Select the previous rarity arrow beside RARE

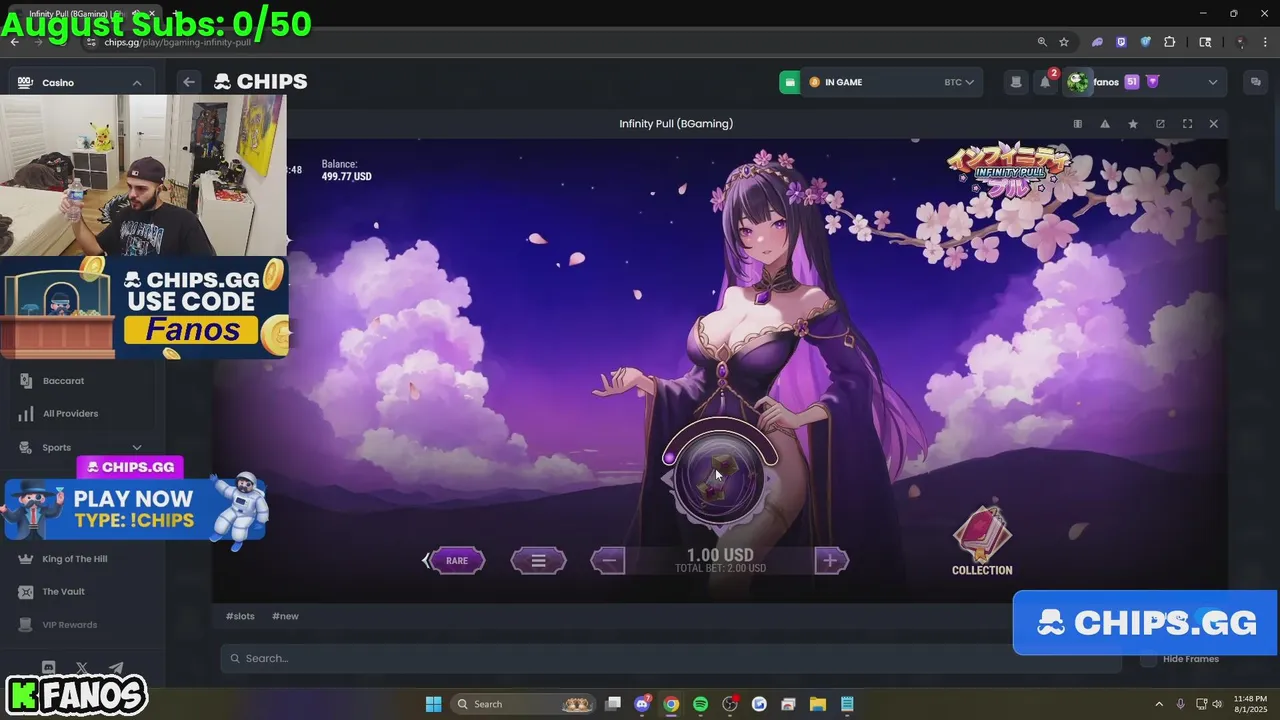coord(425,561)
